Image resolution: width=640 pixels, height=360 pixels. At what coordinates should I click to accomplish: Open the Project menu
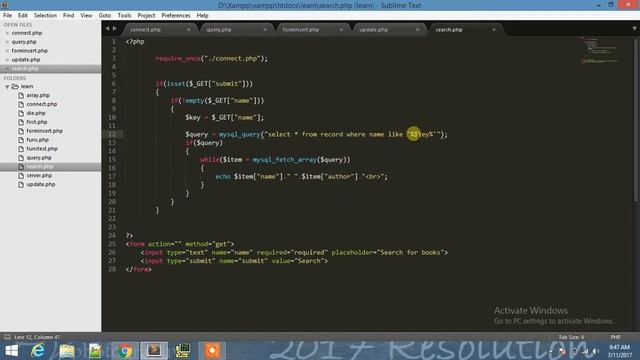pyautogui.click(x=146, y=16)
